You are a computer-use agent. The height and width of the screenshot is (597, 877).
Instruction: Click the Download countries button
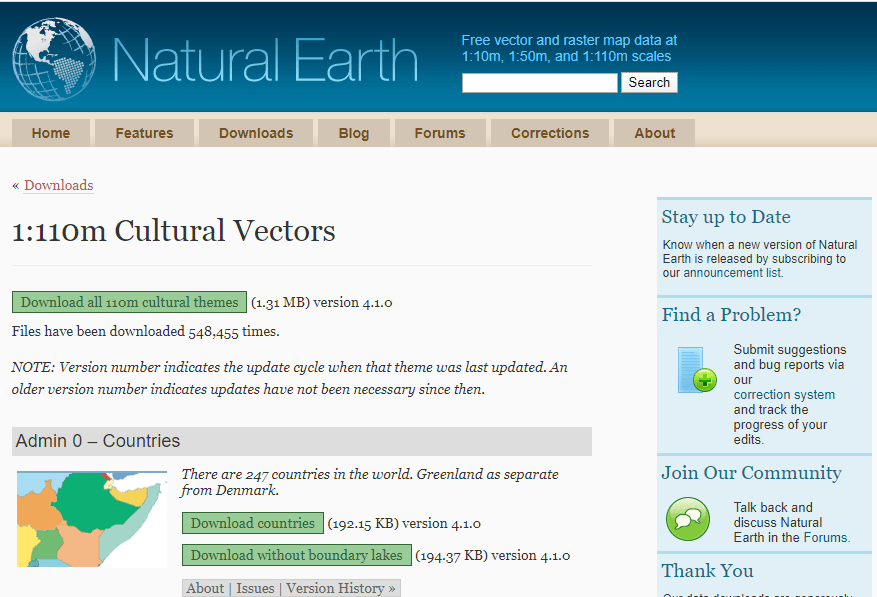253,523
